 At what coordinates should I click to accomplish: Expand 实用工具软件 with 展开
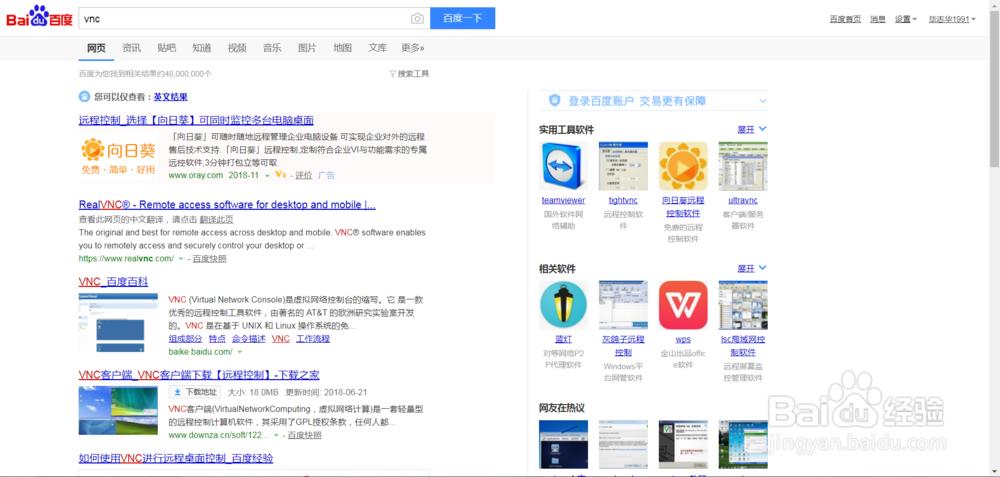752,129
